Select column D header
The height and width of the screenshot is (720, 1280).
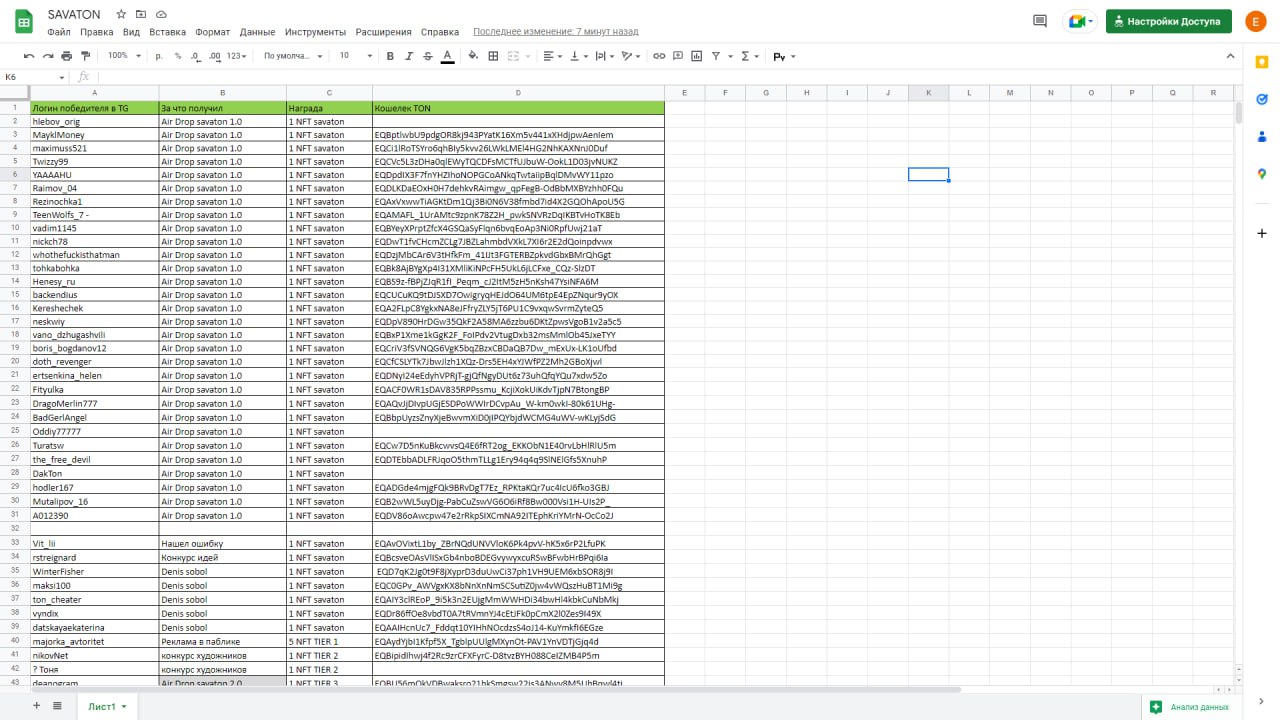click(518, 93)
